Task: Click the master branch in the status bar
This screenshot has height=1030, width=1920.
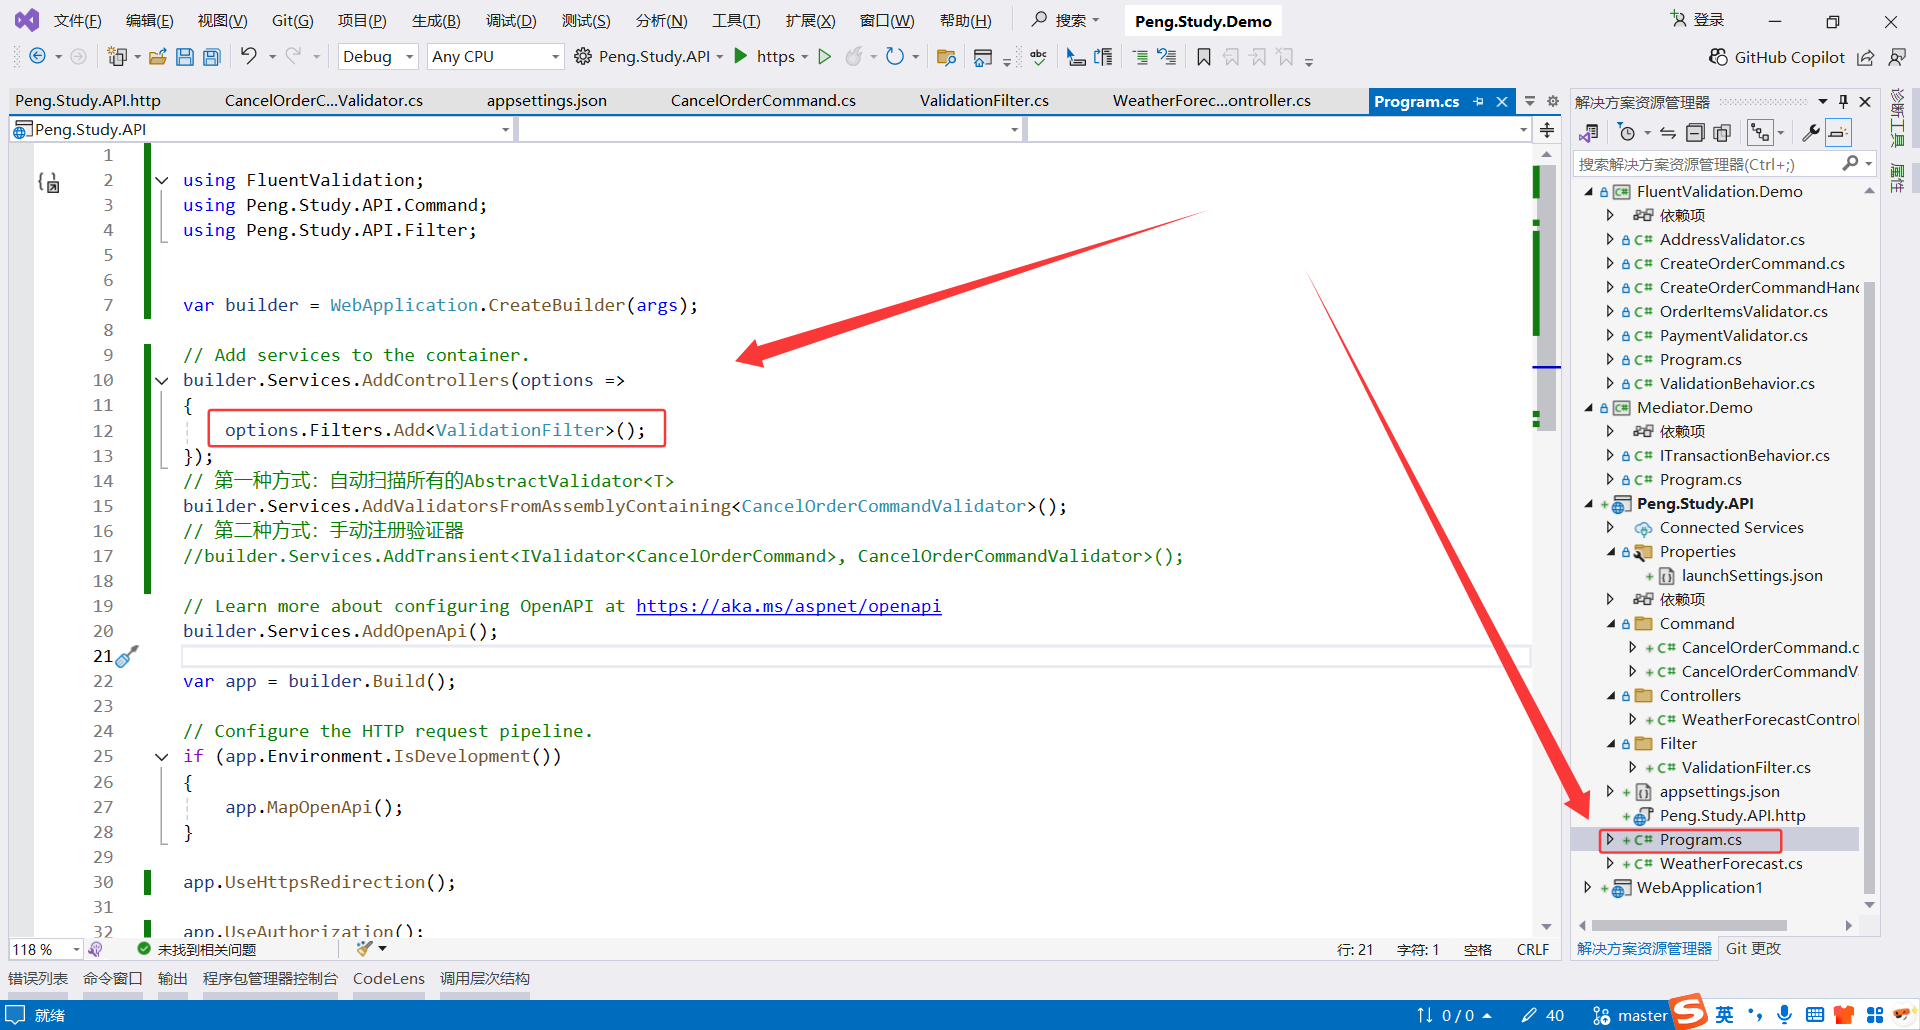Action: coord(1630,1016)
